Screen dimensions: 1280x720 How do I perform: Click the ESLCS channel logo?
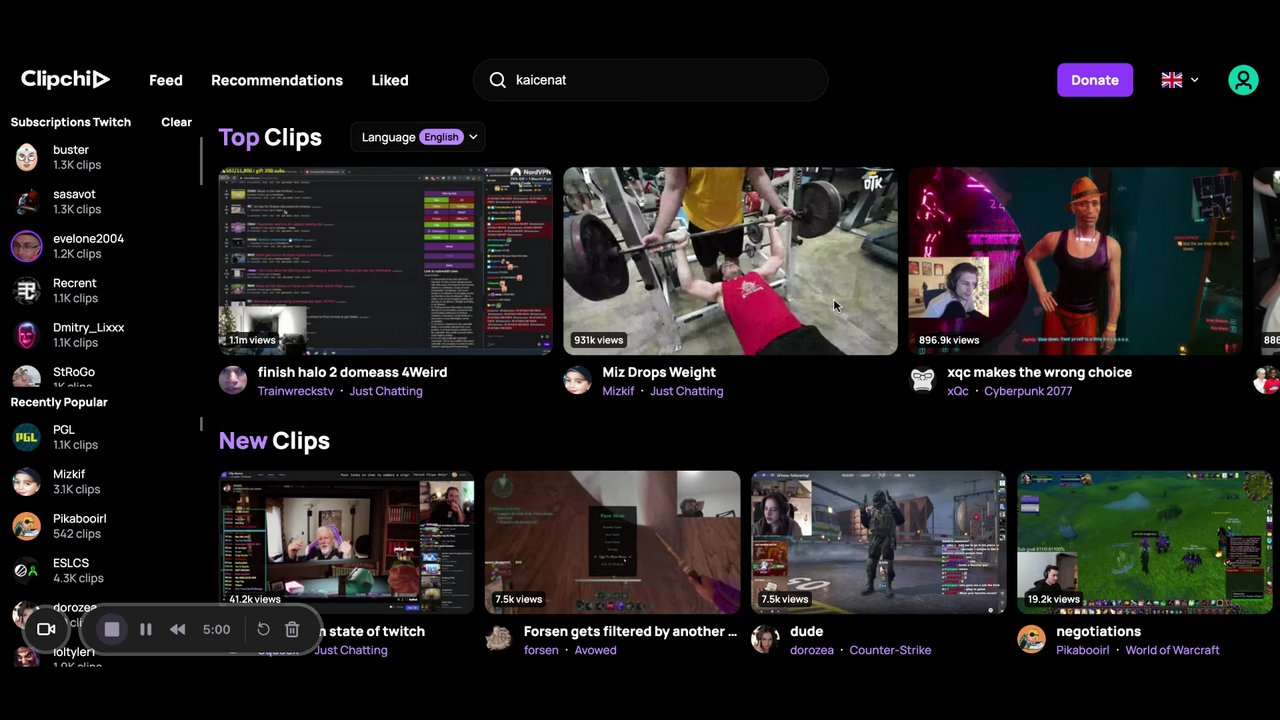27,570
